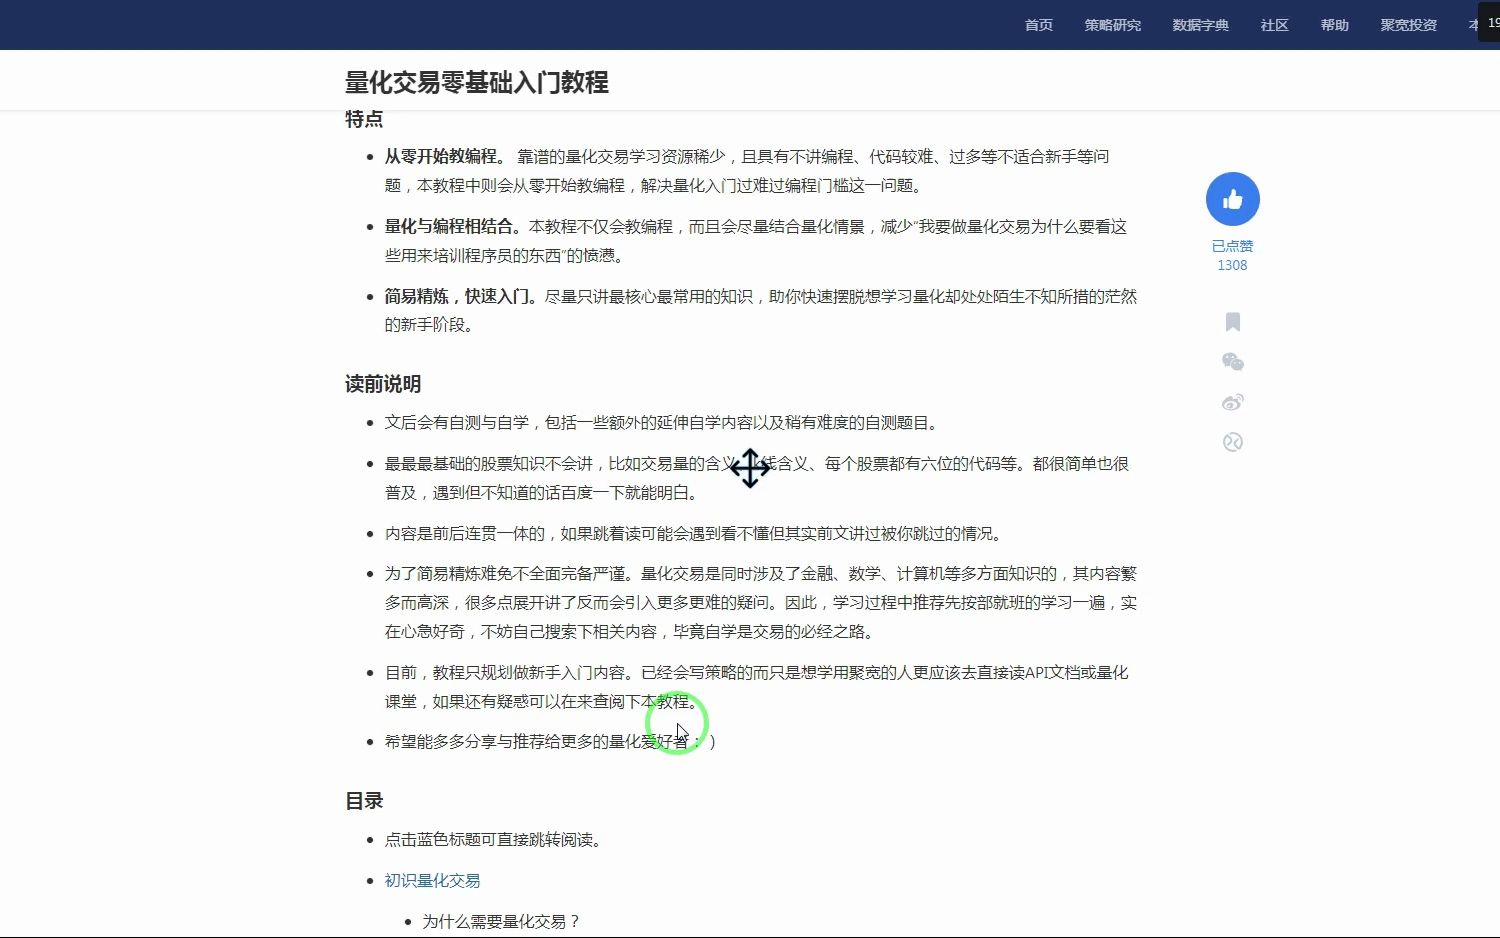Click the bottom circular share icon in the sidebar

pos(1233,442)
